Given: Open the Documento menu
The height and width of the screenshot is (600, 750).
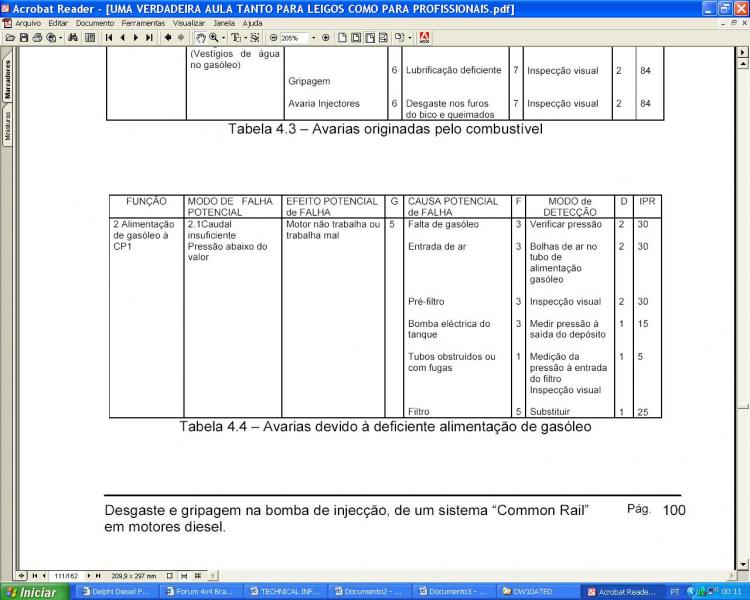Looking at the screenshot, I should pos(95,23).
